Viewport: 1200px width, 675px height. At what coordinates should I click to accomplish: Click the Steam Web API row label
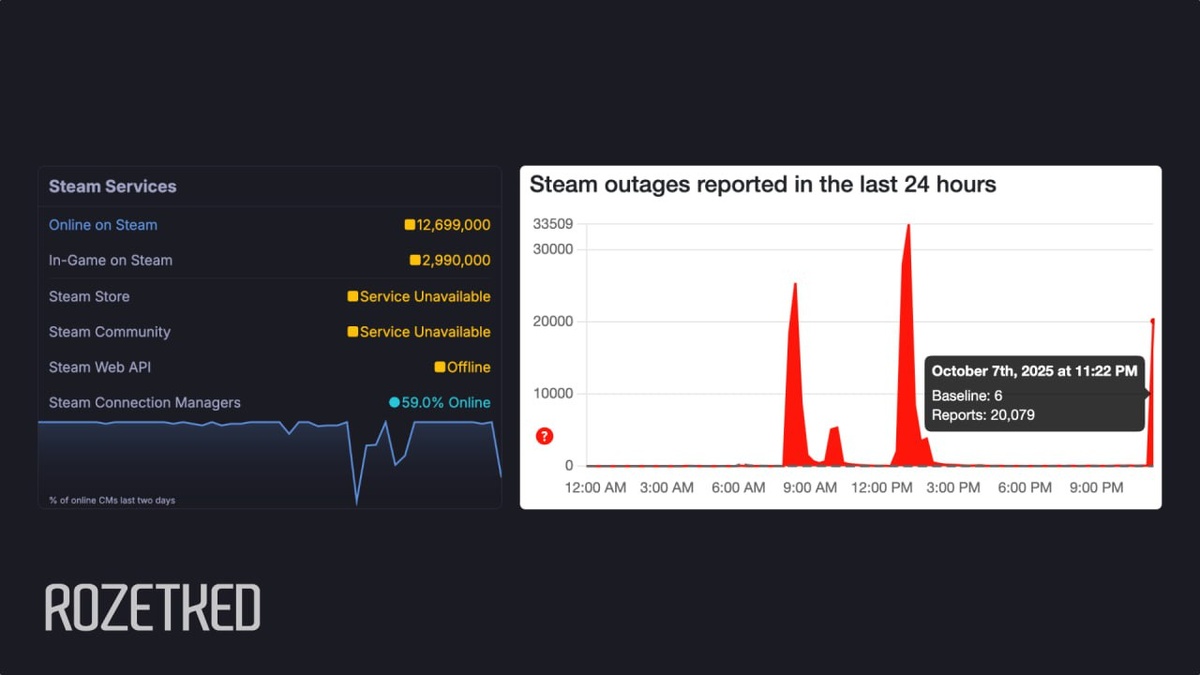pyautogui.click(x=100, y=367)
